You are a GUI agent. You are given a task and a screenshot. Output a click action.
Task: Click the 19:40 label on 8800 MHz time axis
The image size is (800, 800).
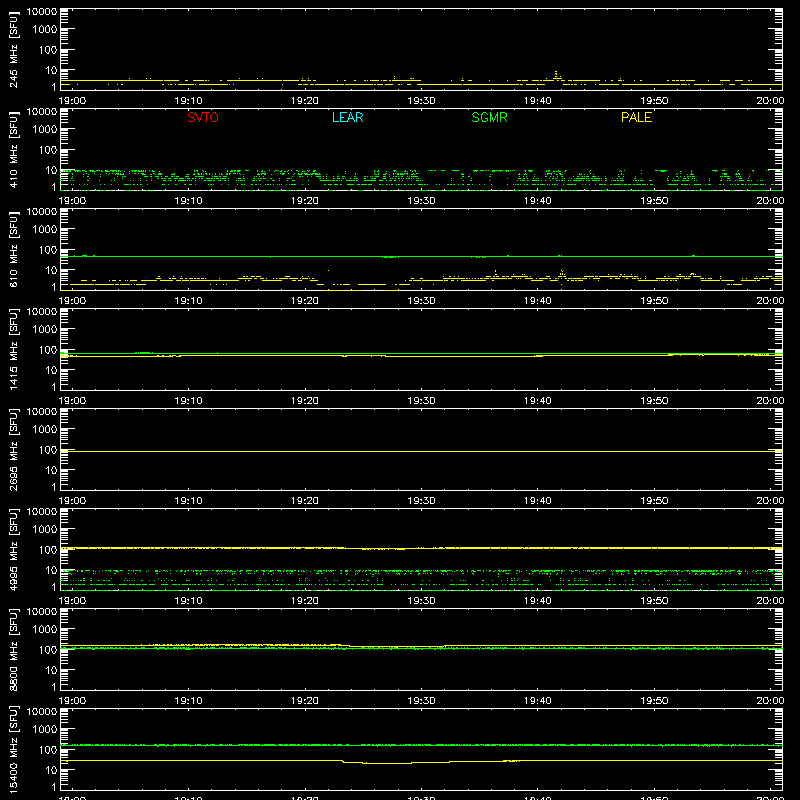(538, 701)
